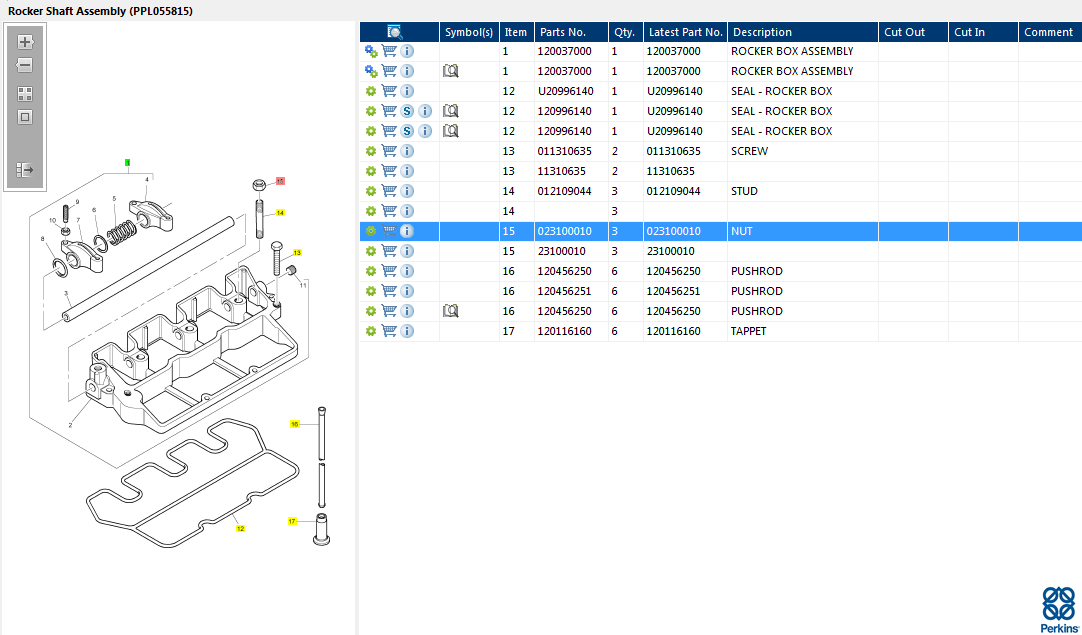Click green callout 1 on the diagram
The width and height of the screenshot is (1082, 635).
click(127, 162)
